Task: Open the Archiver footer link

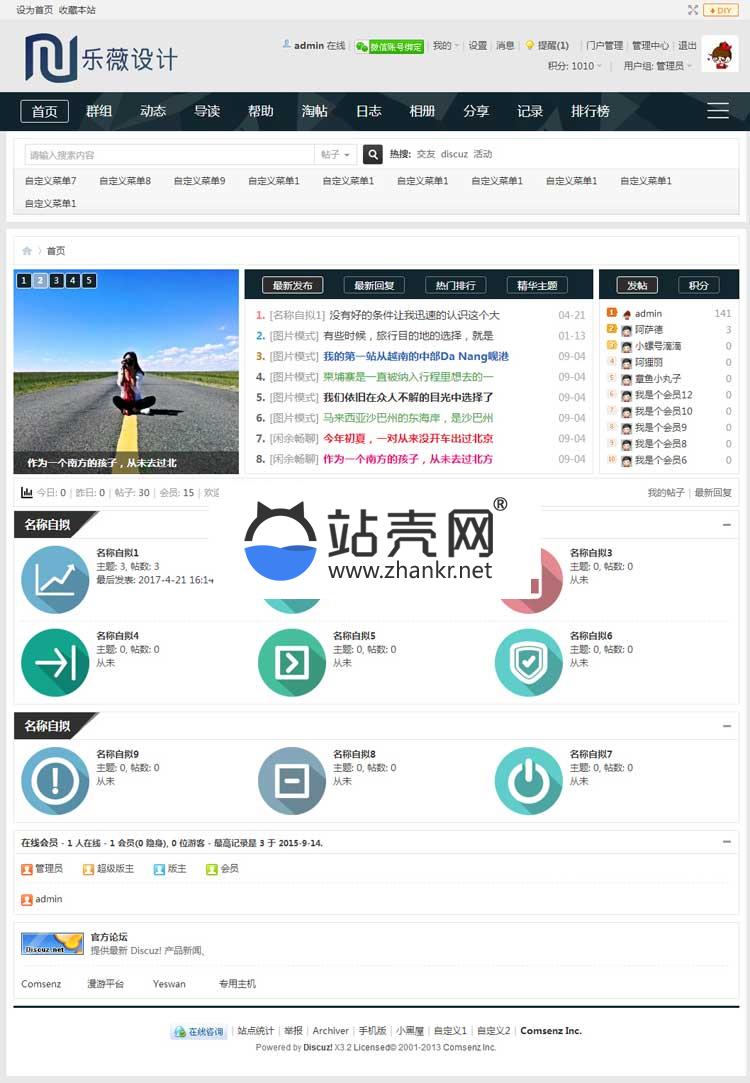Action: click(x=330, y=1031)
